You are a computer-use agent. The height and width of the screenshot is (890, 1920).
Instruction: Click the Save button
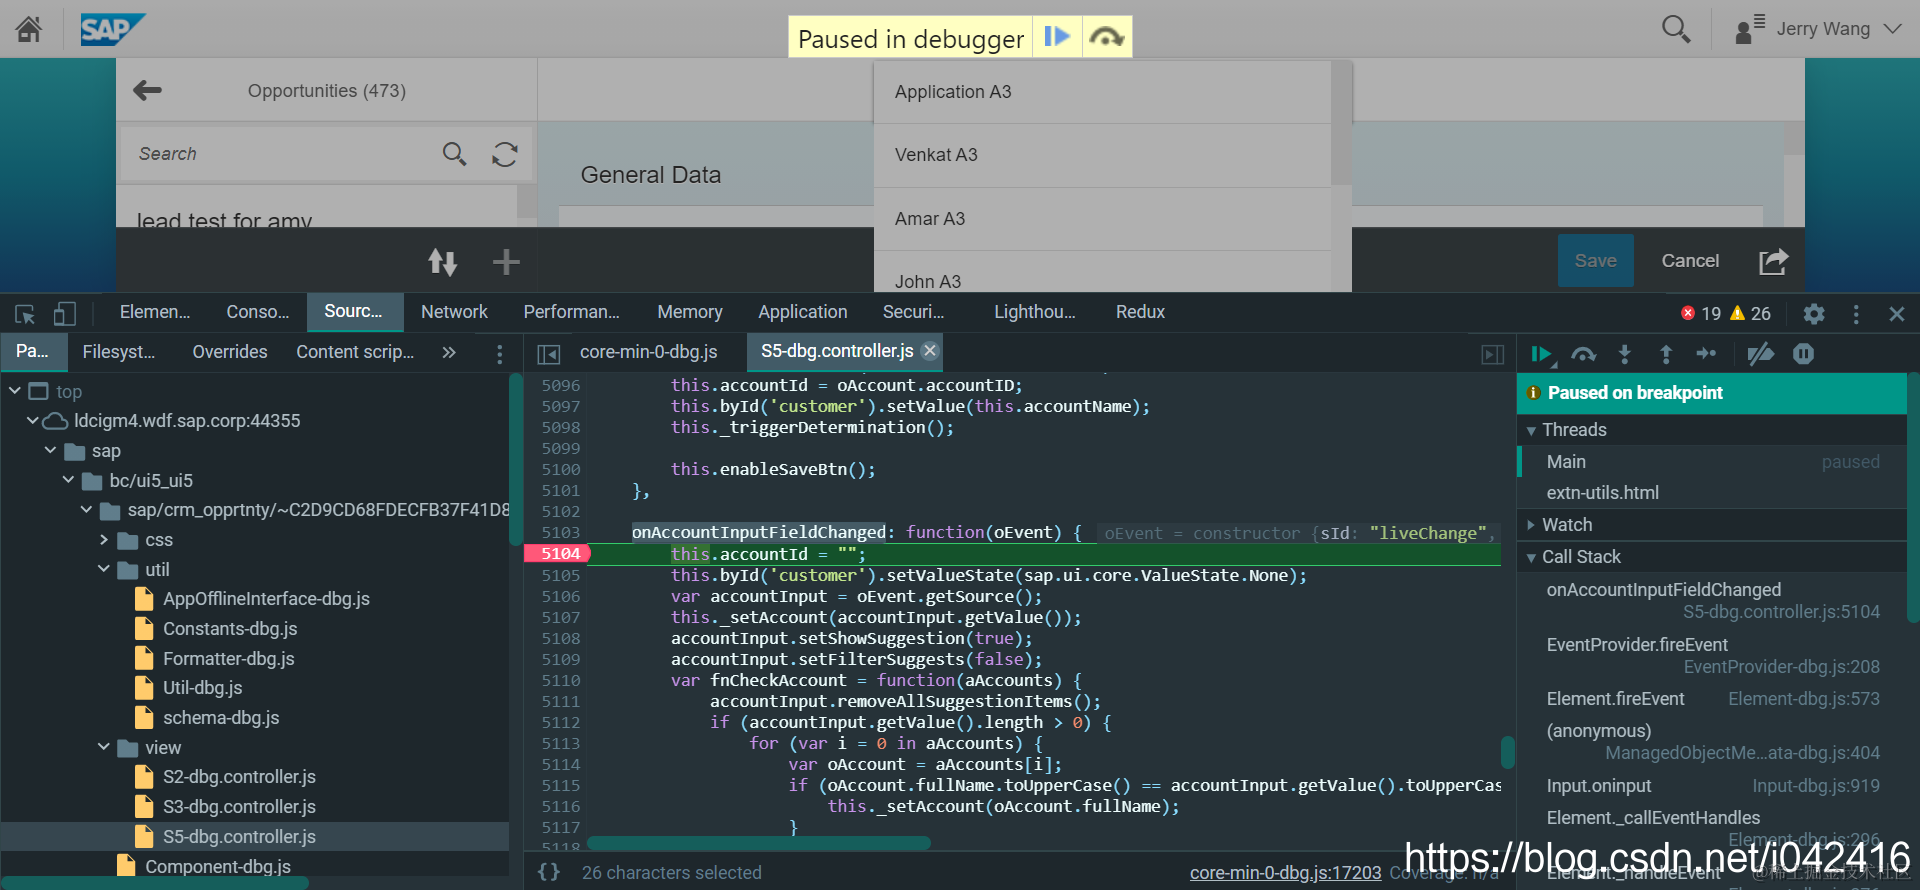point(1595,261)
